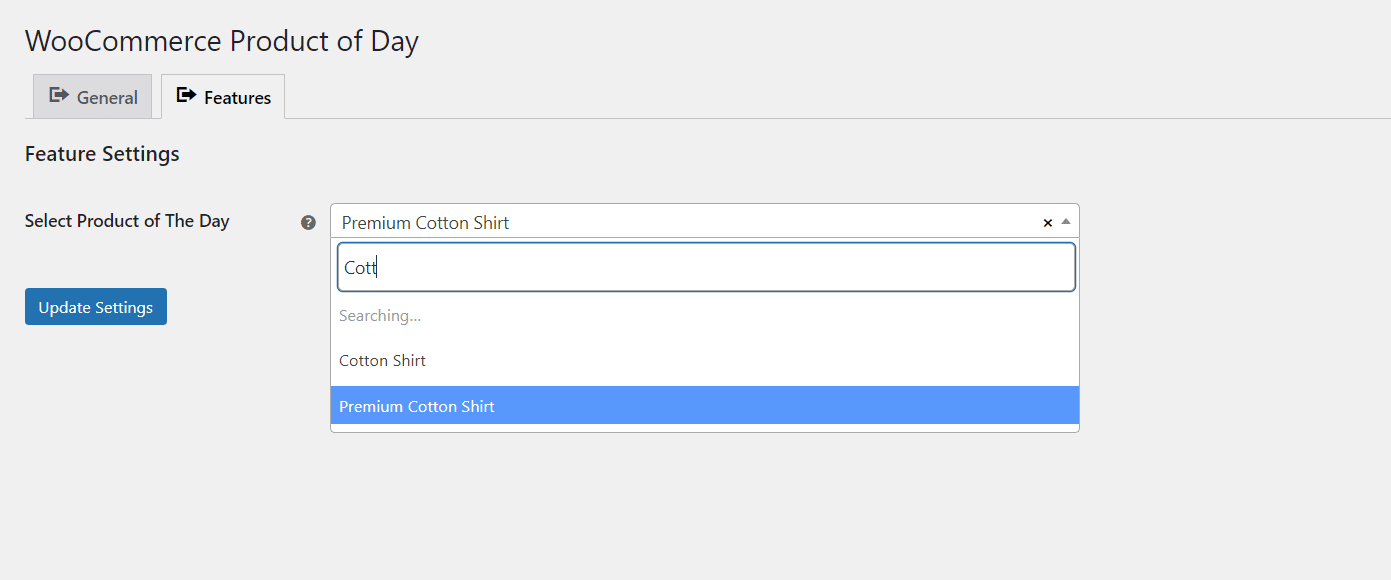Viewport: 1391px width, 580px height.
Task: Focus the search field containing "Cott"
Action: coord(706,267)
